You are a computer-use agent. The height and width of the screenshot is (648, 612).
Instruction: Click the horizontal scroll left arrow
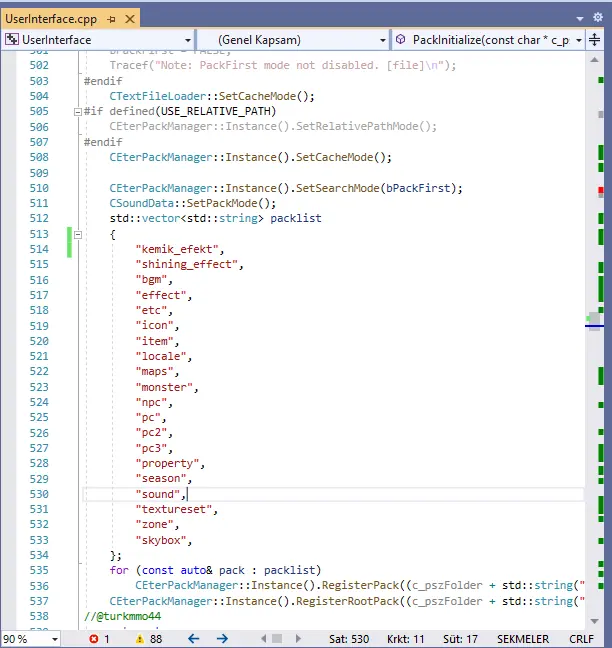click(264, 639)
